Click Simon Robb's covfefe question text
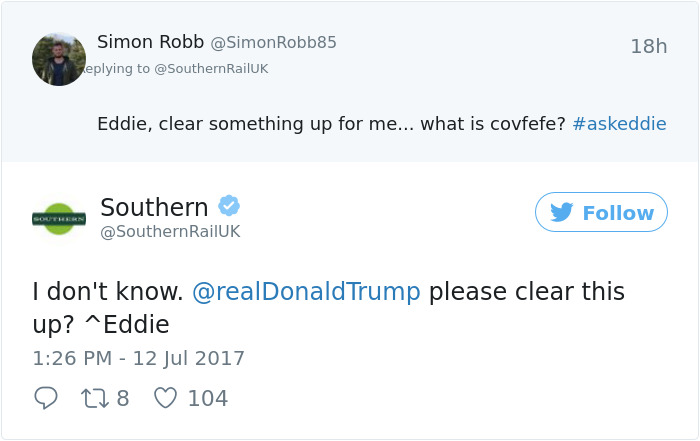This screenshot has width=700, height=441. (x=332, y=125)
